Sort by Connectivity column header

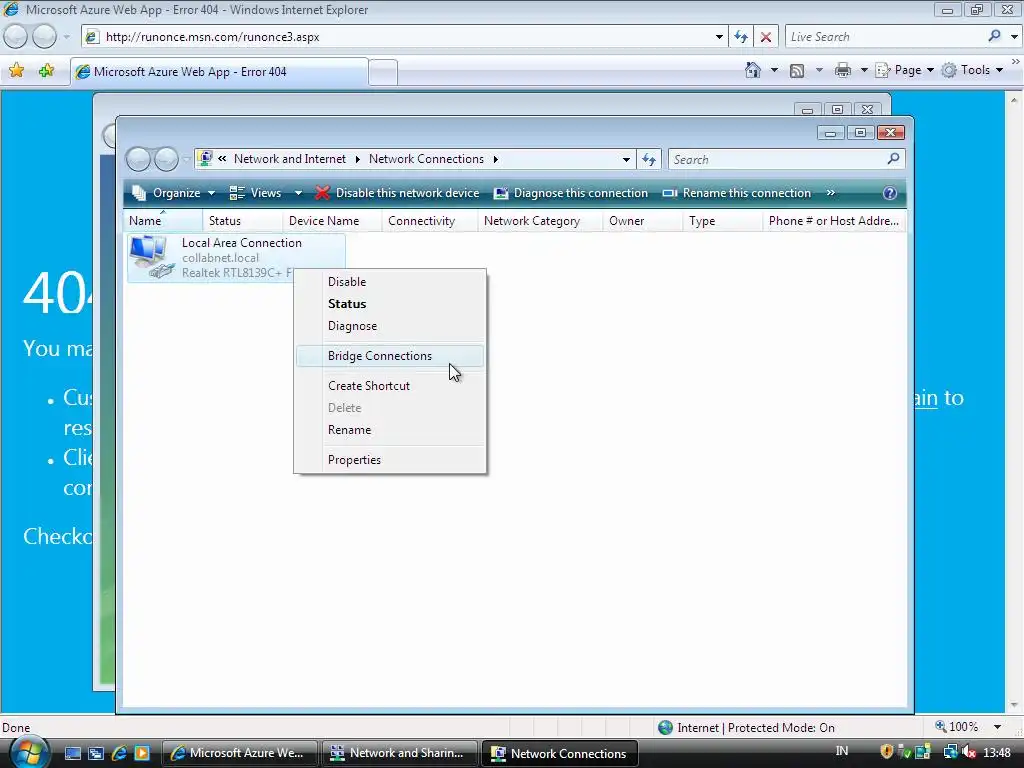(x=430, y=221)
